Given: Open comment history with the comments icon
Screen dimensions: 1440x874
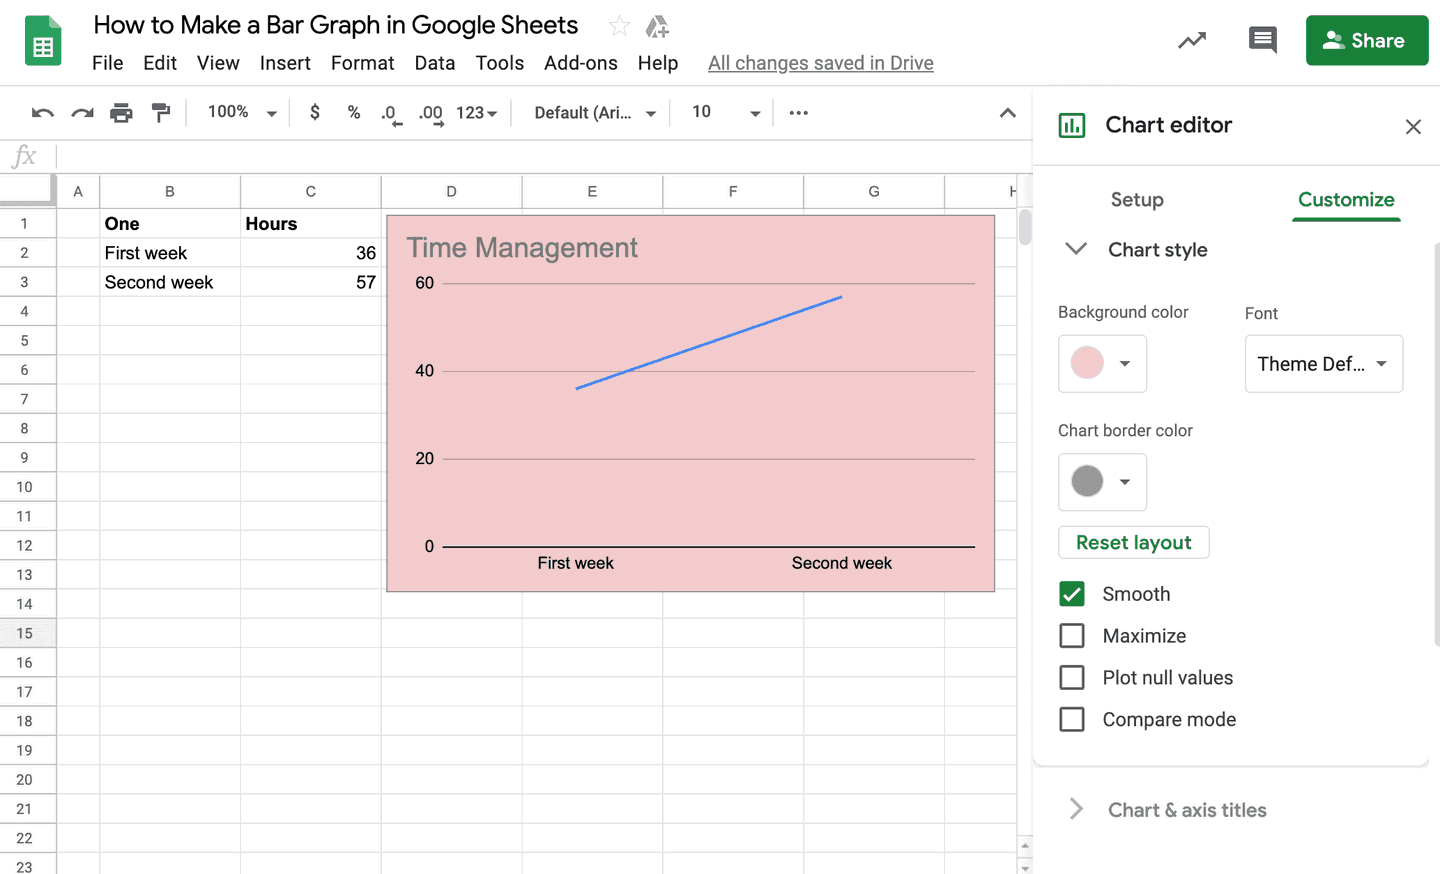Looking at the screenshot, I should point(1262,40).
